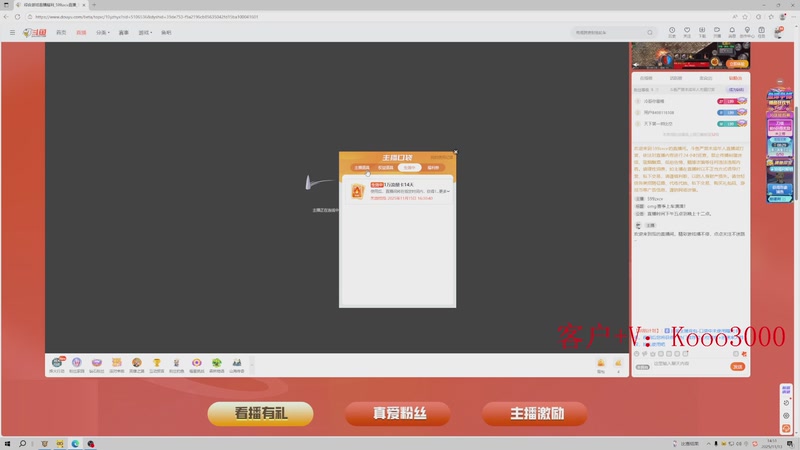The width and height of the screenshot is (800, 450).
Task: Open first gift-bar icon with New badge
Action: (x=57, y=363)
